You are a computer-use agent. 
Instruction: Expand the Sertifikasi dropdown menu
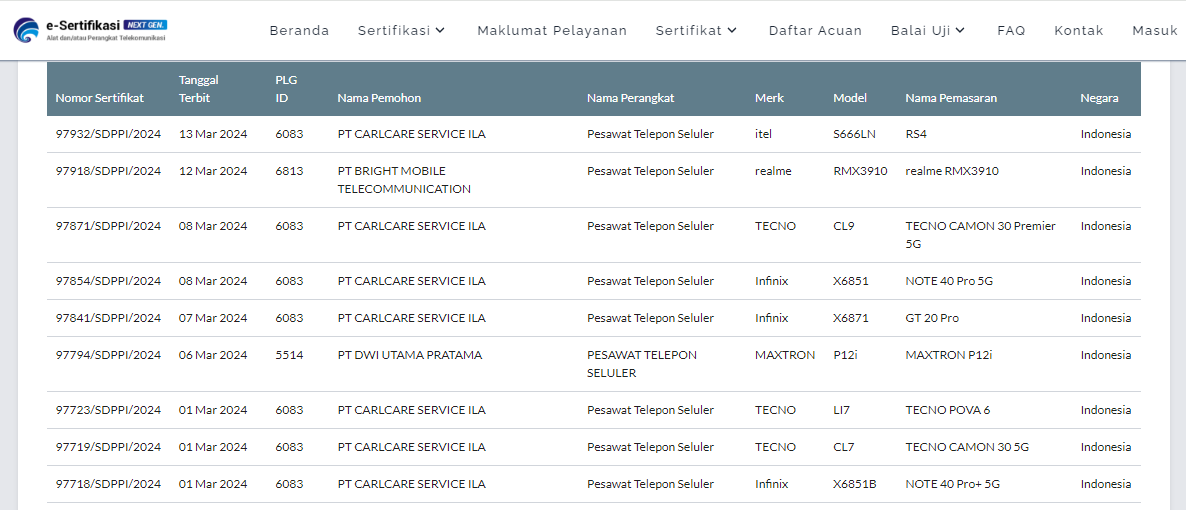point(402,30)
